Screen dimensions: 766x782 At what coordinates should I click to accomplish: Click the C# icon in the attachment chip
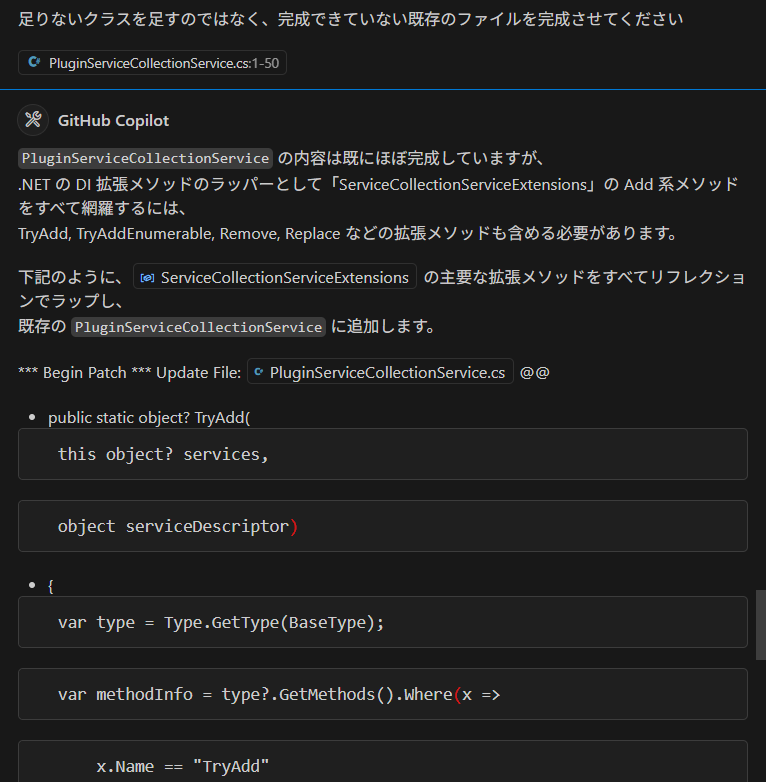click(34, 62)
